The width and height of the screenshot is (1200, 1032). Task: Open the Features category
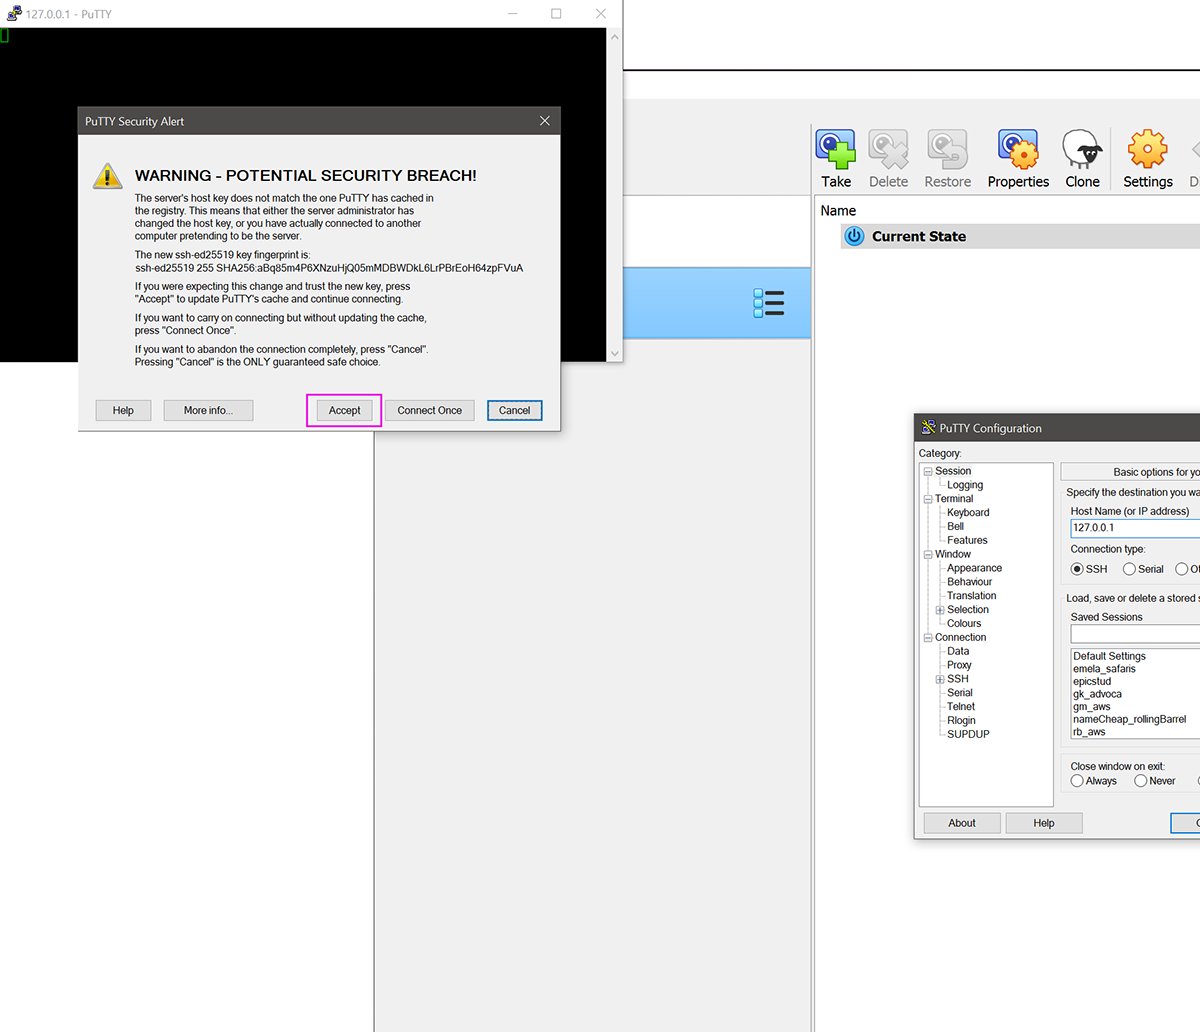pyautogui.click(x=967, y=540)
